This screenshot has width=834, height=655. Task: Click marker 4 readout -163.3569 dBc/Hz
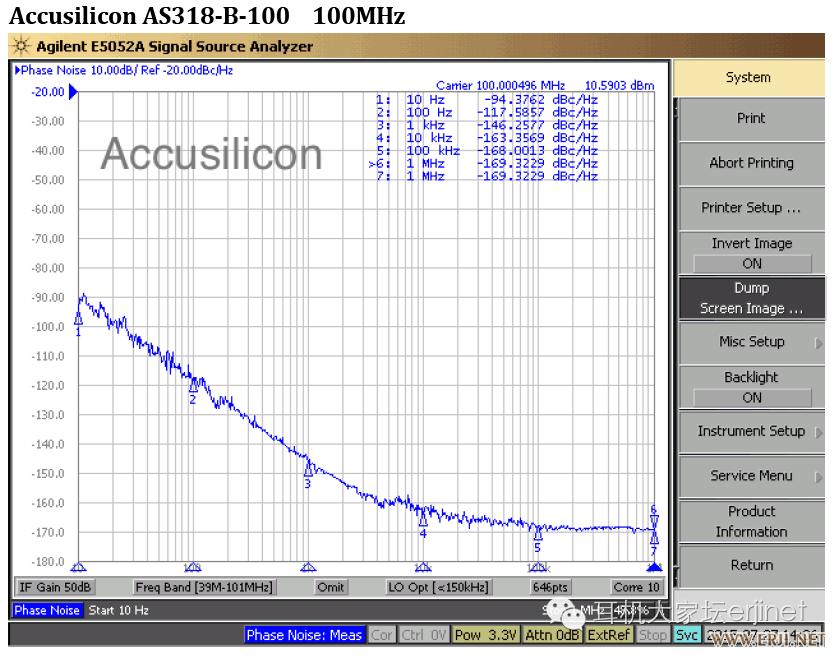coord(537,138)
